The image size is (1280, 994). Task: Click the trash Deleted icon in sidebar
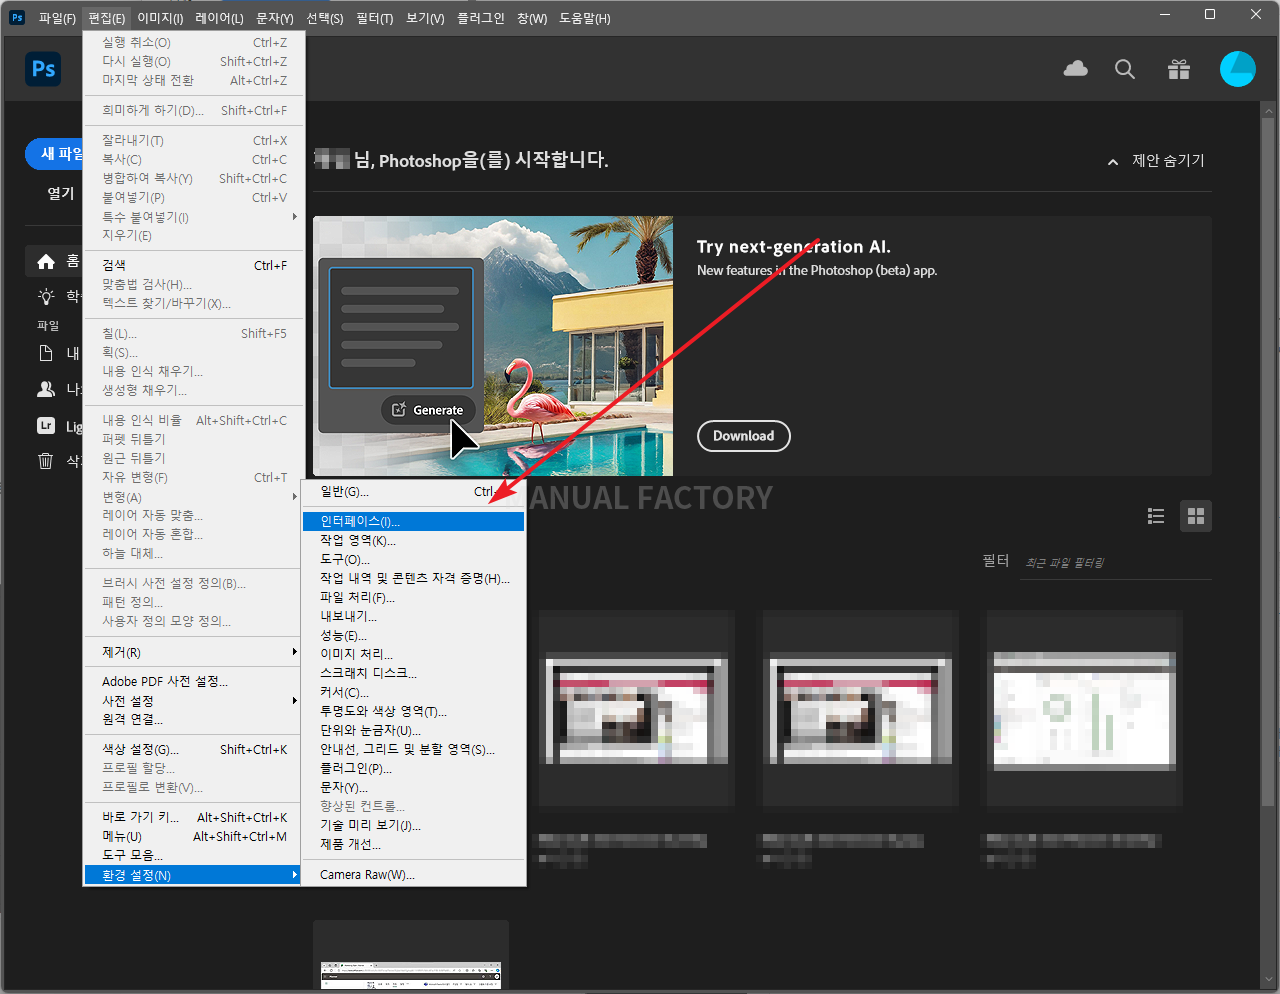(46, 461)
